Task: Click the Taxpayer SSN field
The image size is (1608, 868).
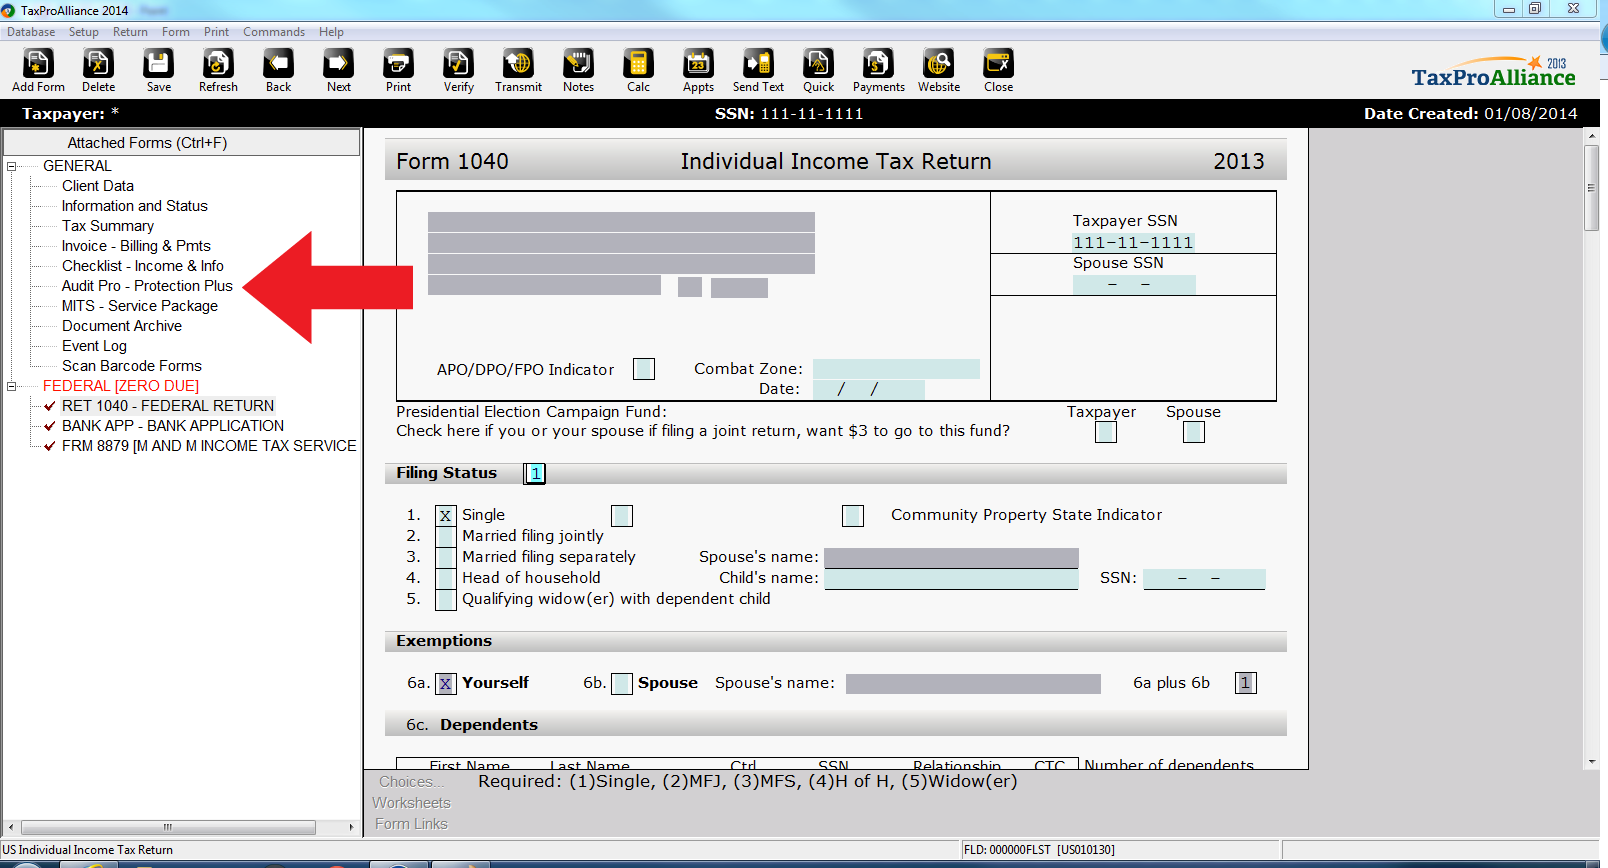Action: [1134, 243]
